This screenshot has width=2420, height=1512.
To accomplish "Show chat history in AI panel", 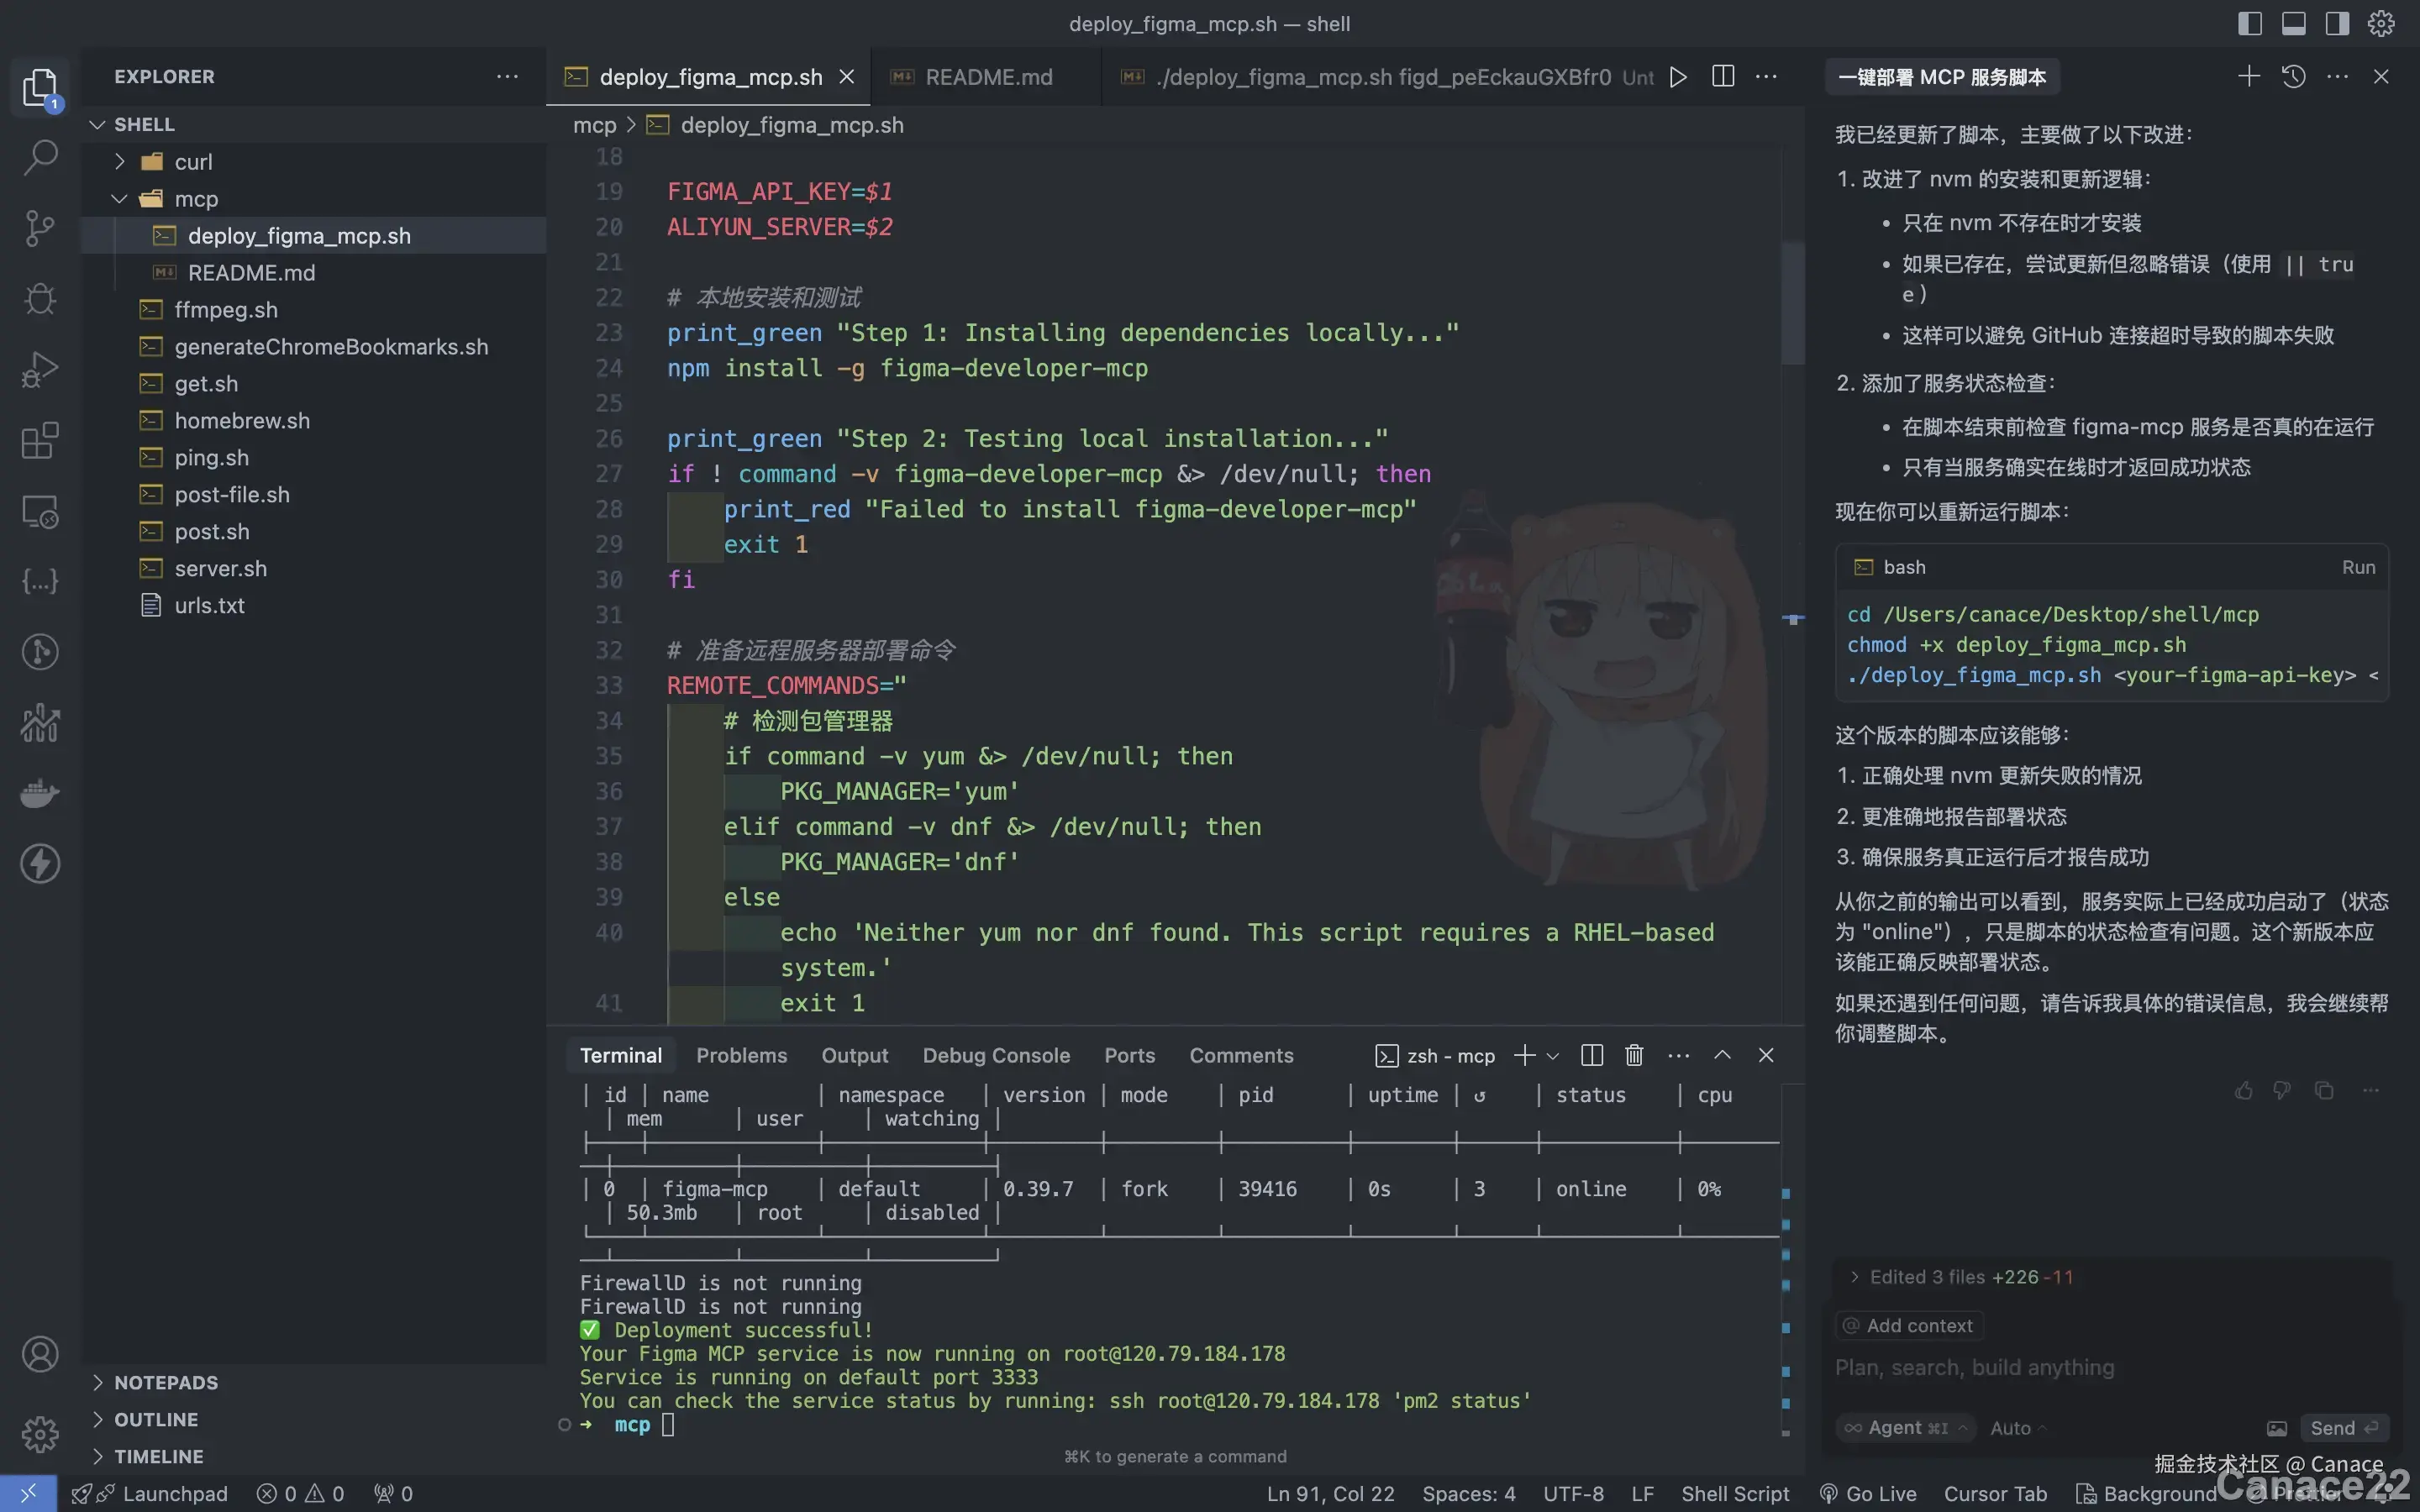I will coord(2293,77).
